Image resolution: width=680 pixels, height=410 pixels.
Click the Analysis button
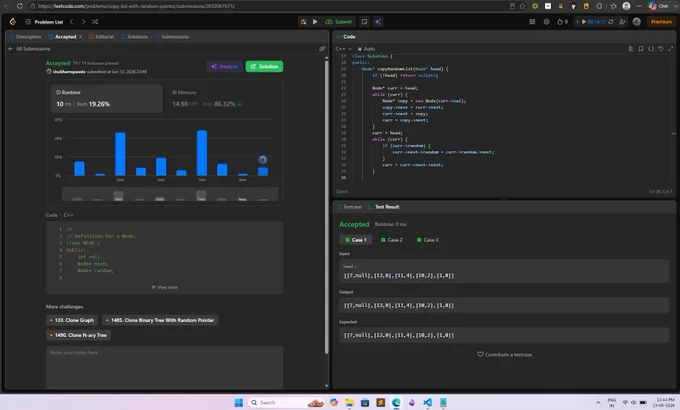(225, 66)
